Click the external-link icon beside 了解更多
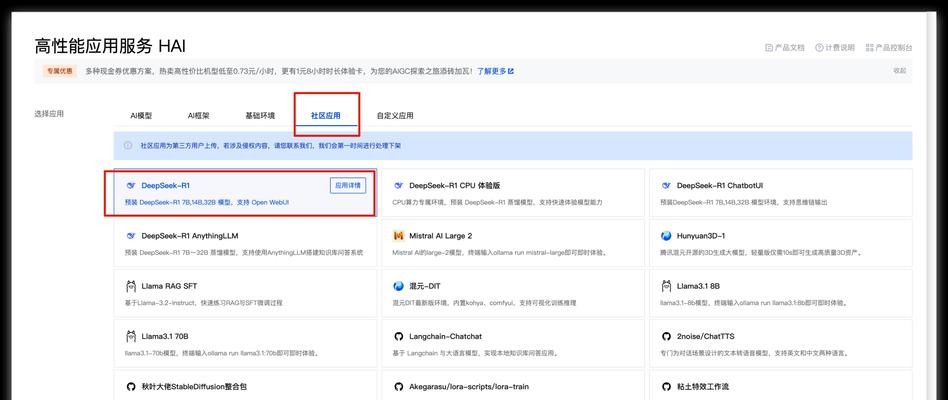This screenshot has height=400, width=948. click(x=511, y=71)
